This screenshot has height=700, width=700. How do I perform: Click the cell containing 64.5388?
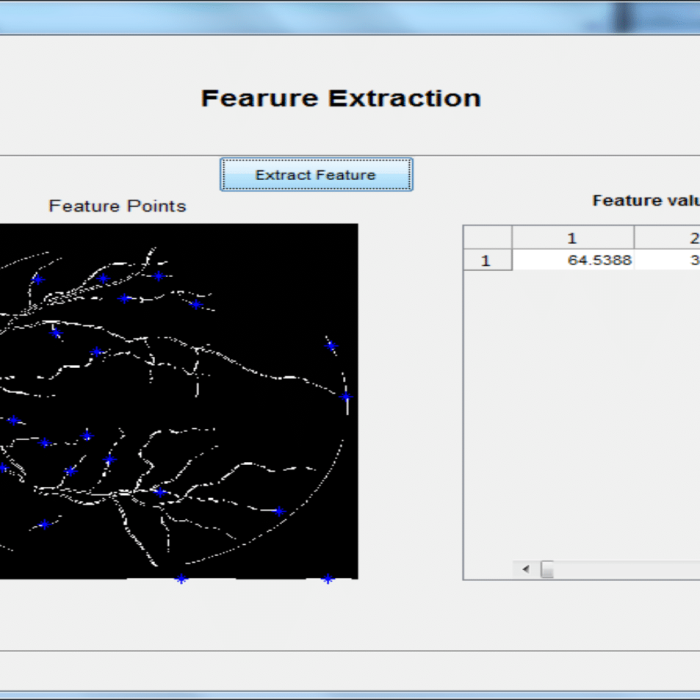[572, 260]
